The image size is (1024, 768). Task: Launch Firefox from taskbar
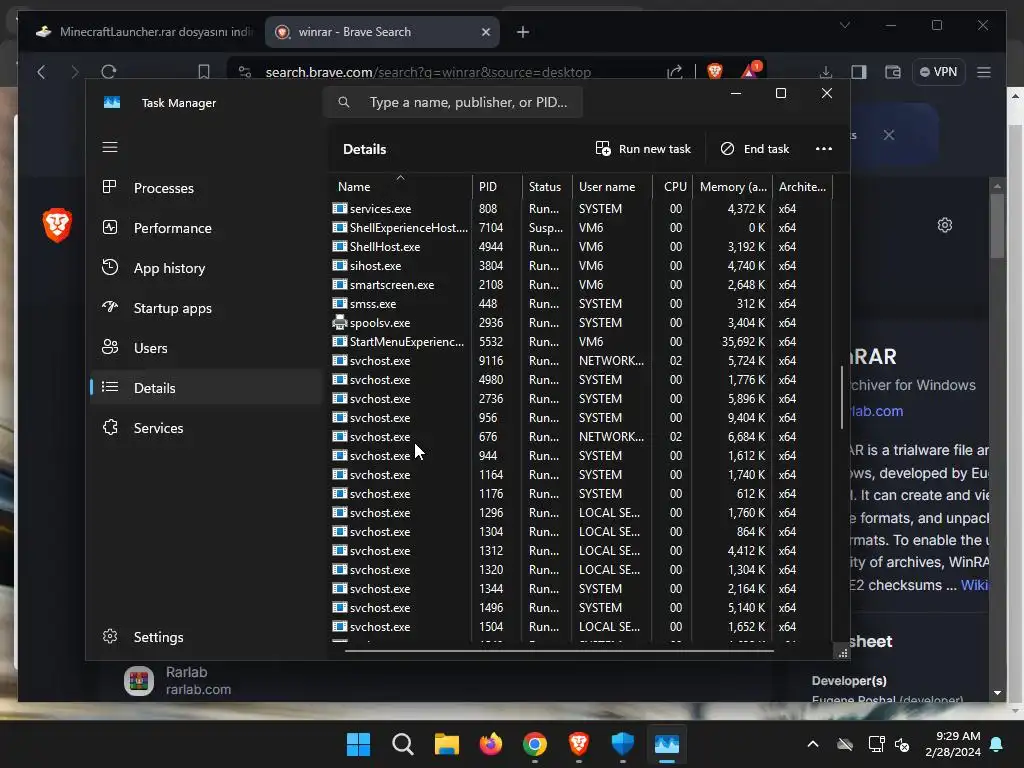pyautogui.click(x=490, y=744)
